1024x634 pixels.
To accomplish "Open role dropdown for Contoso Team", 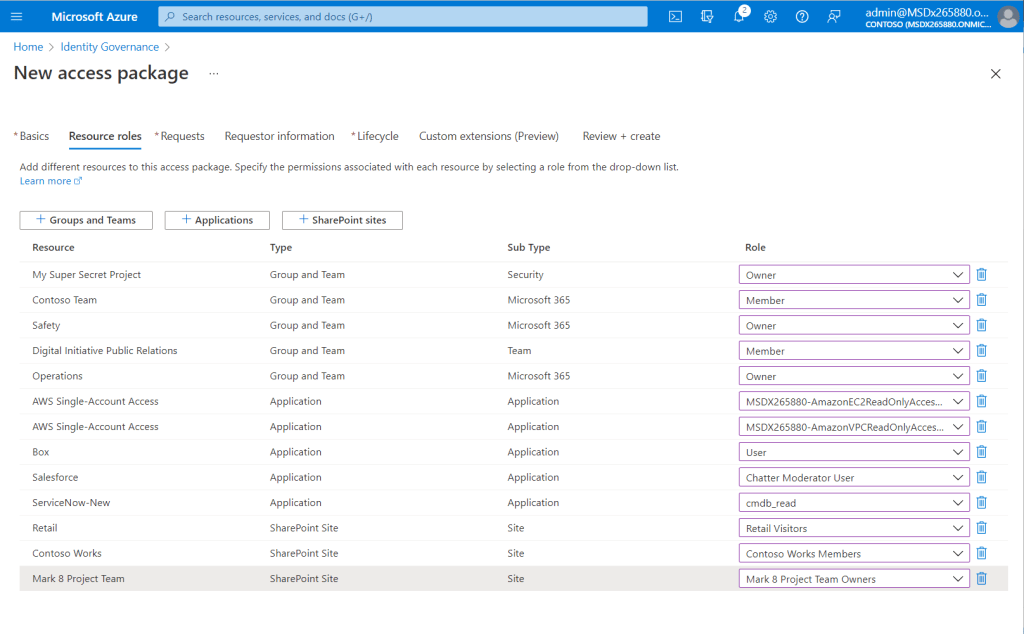I will tap(854, 300).
